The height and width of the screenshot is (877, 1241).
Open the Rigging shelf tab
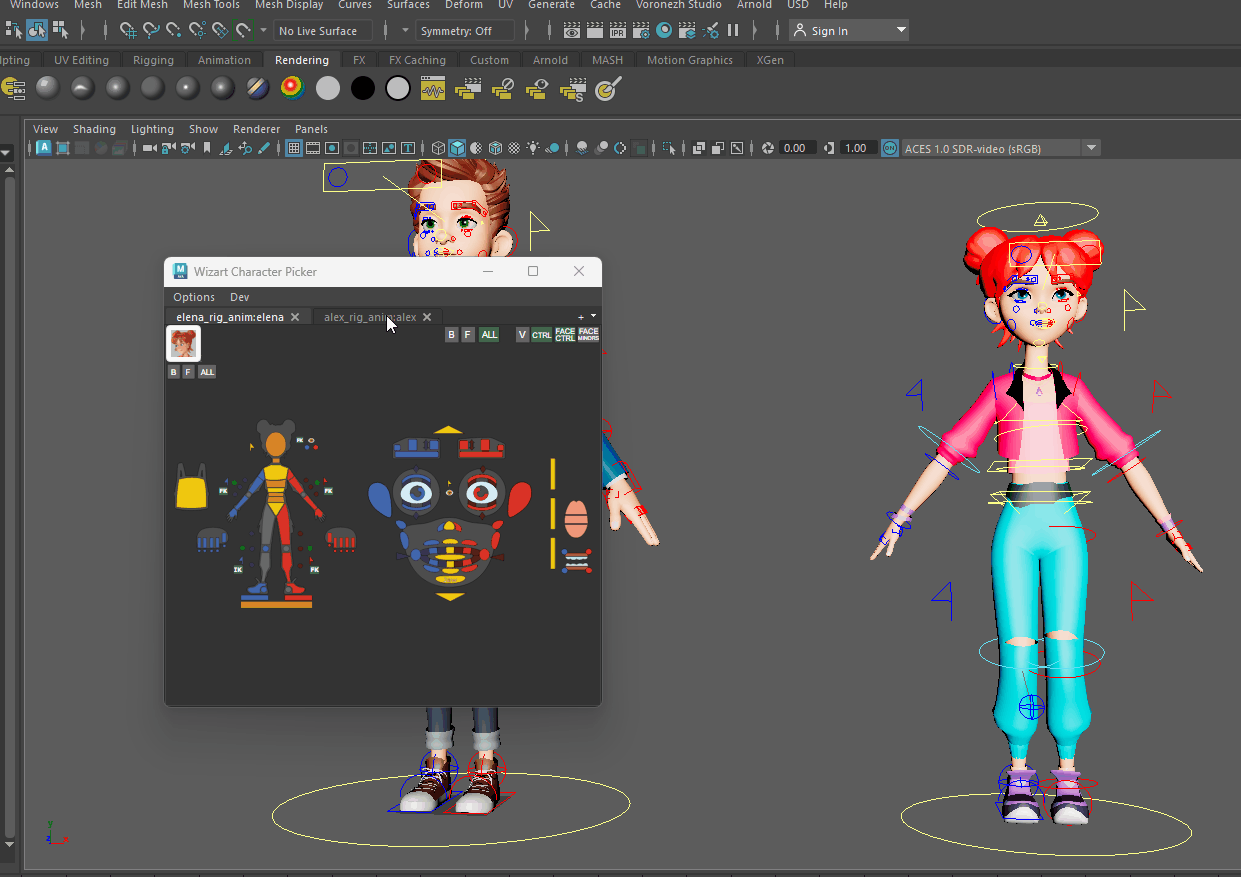153,60
